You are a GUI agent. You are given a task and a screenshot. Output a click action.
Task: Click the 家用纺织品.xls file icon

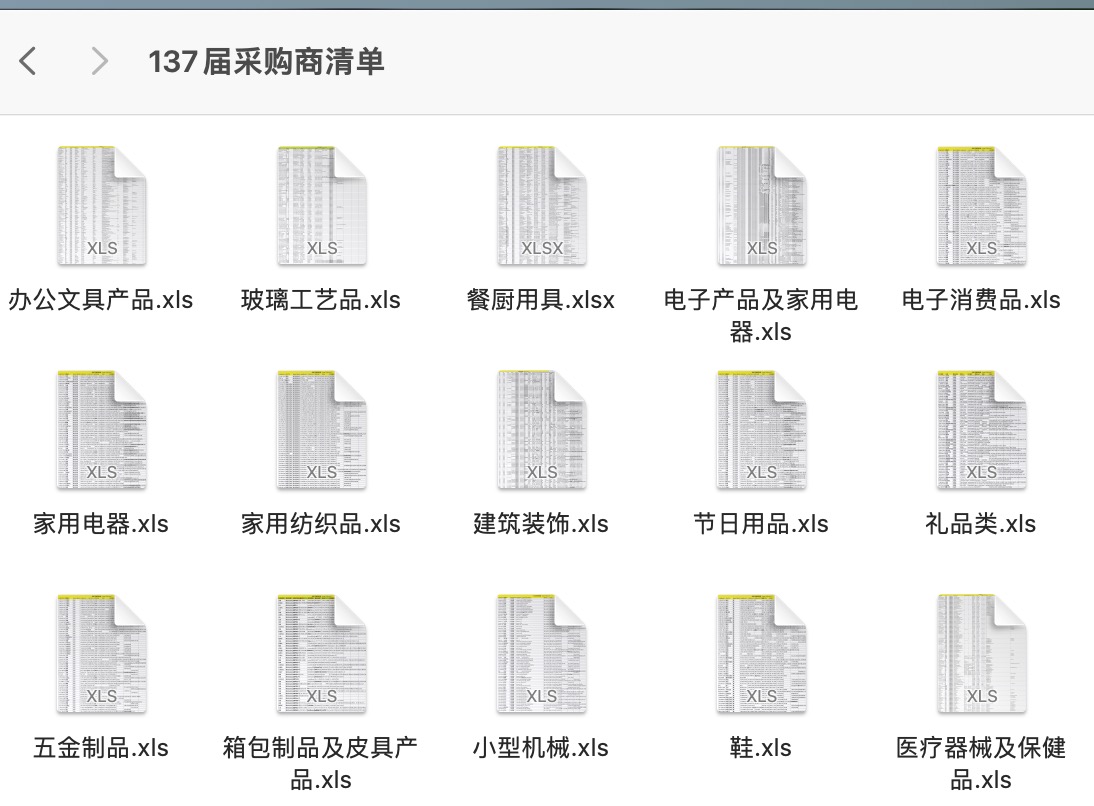point(320,429)
